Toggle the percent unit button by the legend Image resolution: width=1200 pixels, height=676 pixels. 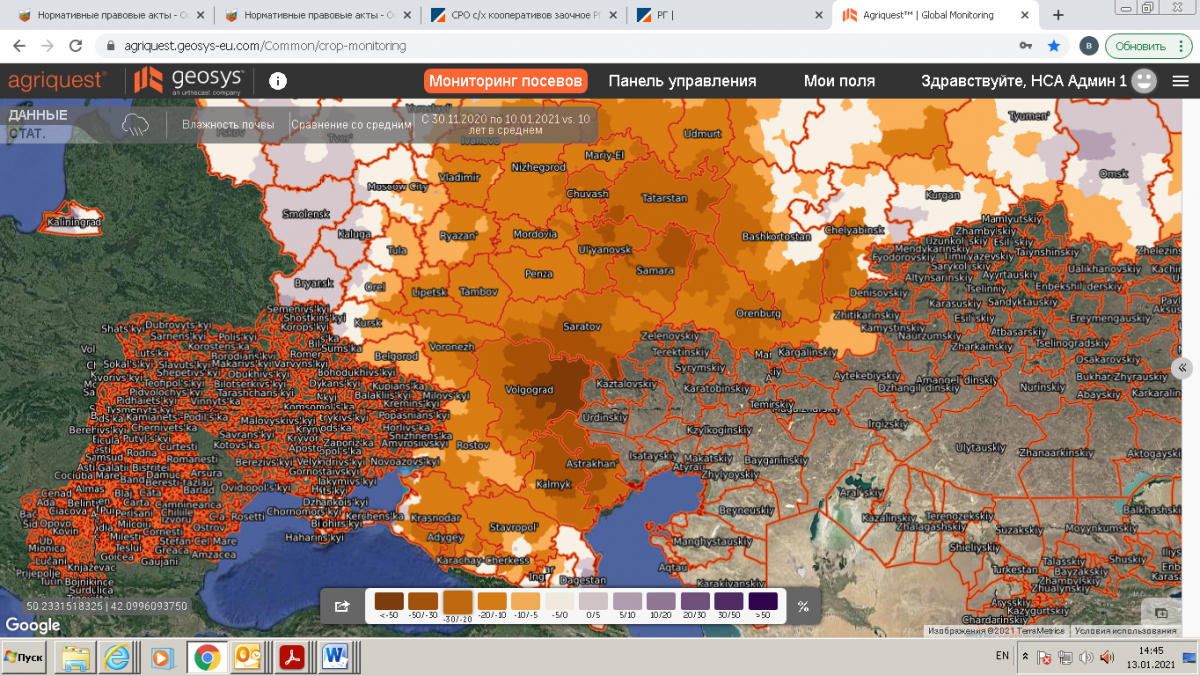tap(803, 605)
